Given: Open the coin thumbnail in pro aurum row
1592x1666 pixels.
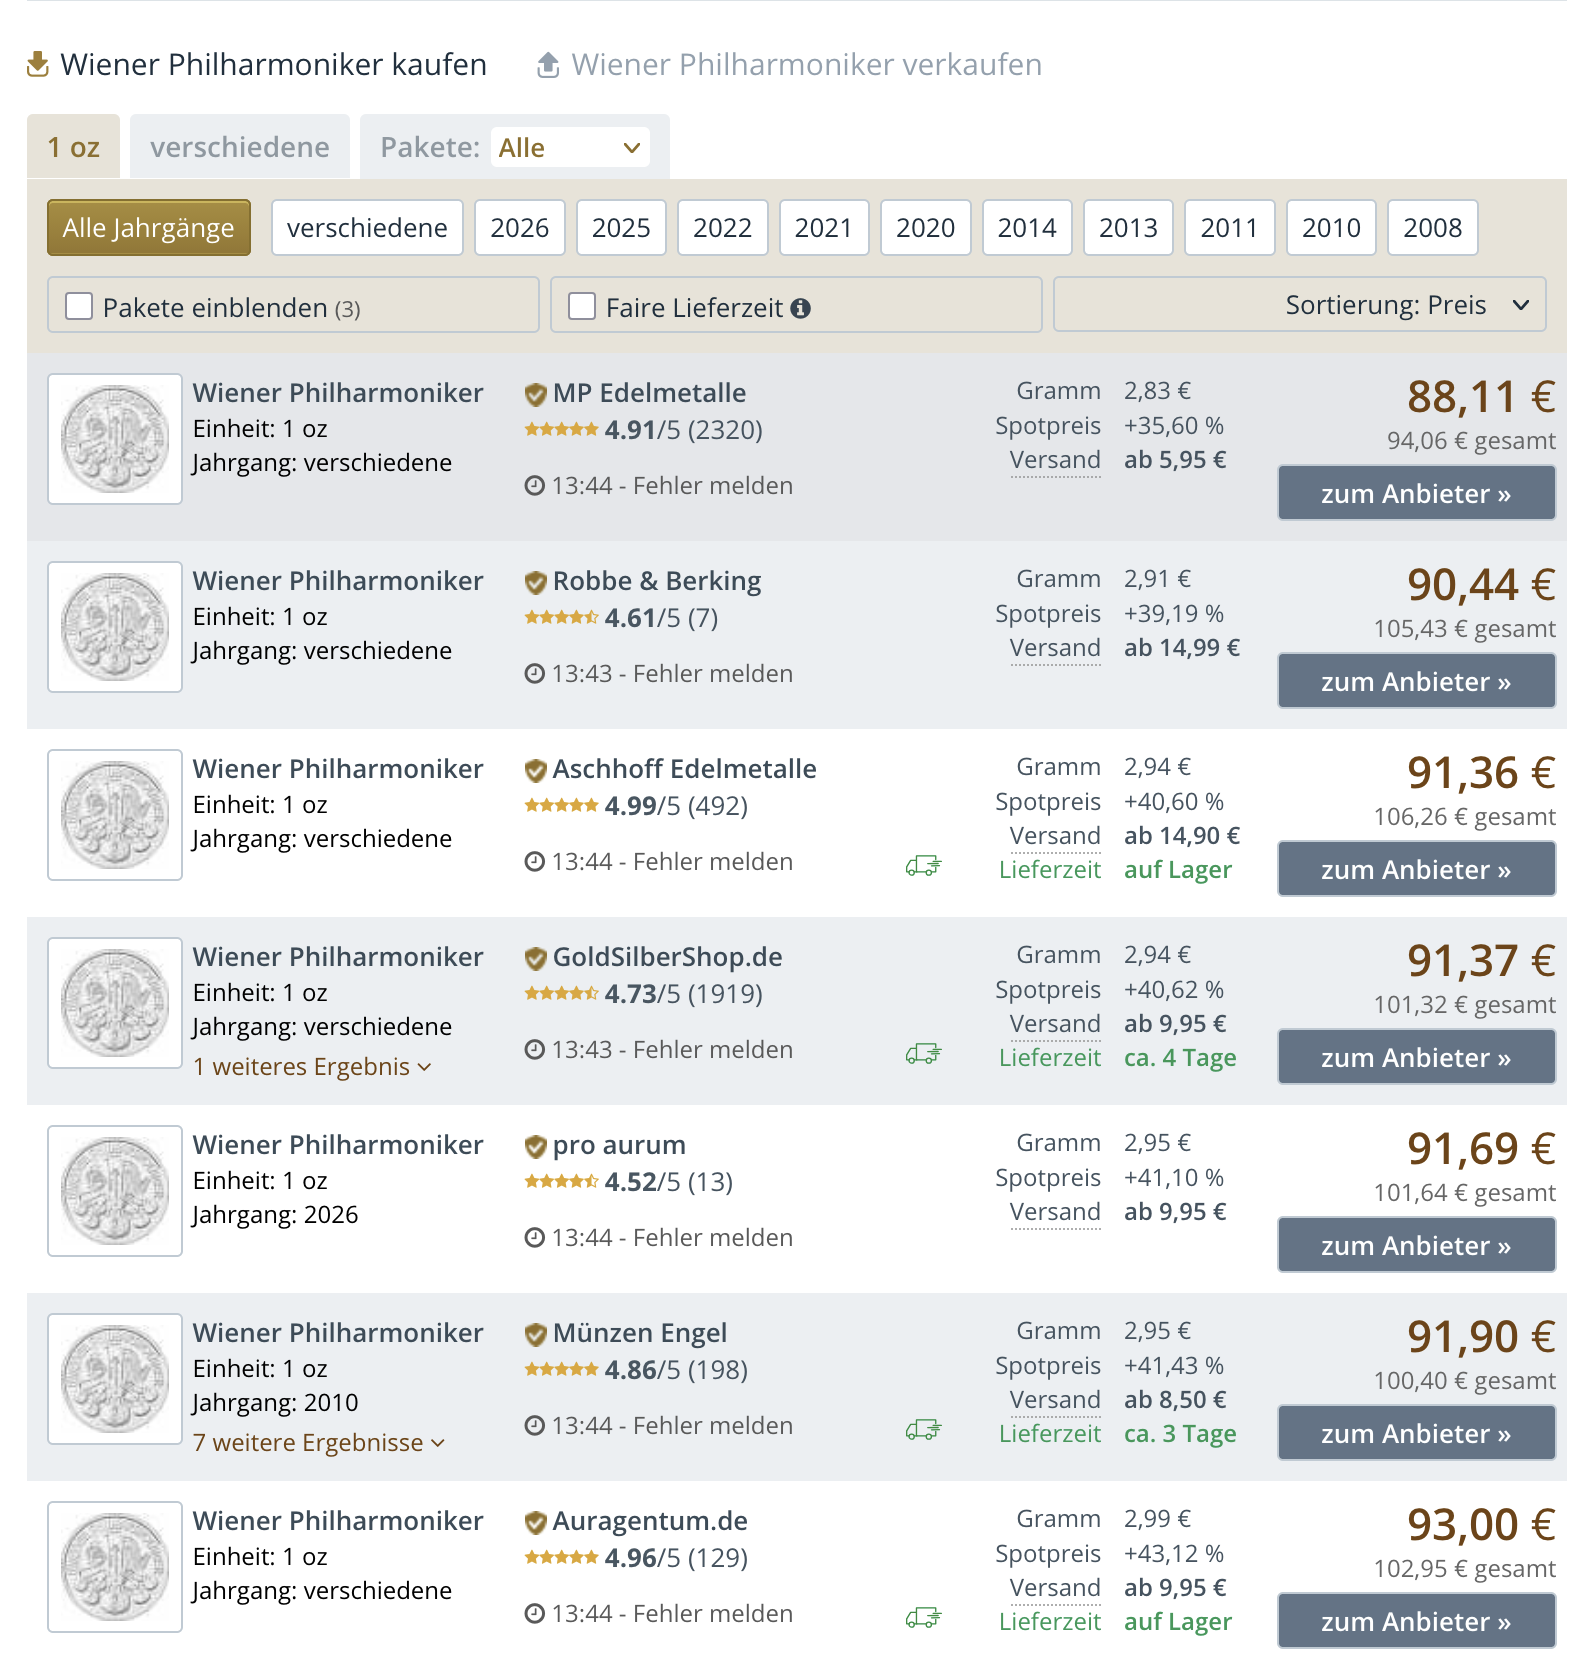Looking at the screenshot, I should coord(115,1191).
